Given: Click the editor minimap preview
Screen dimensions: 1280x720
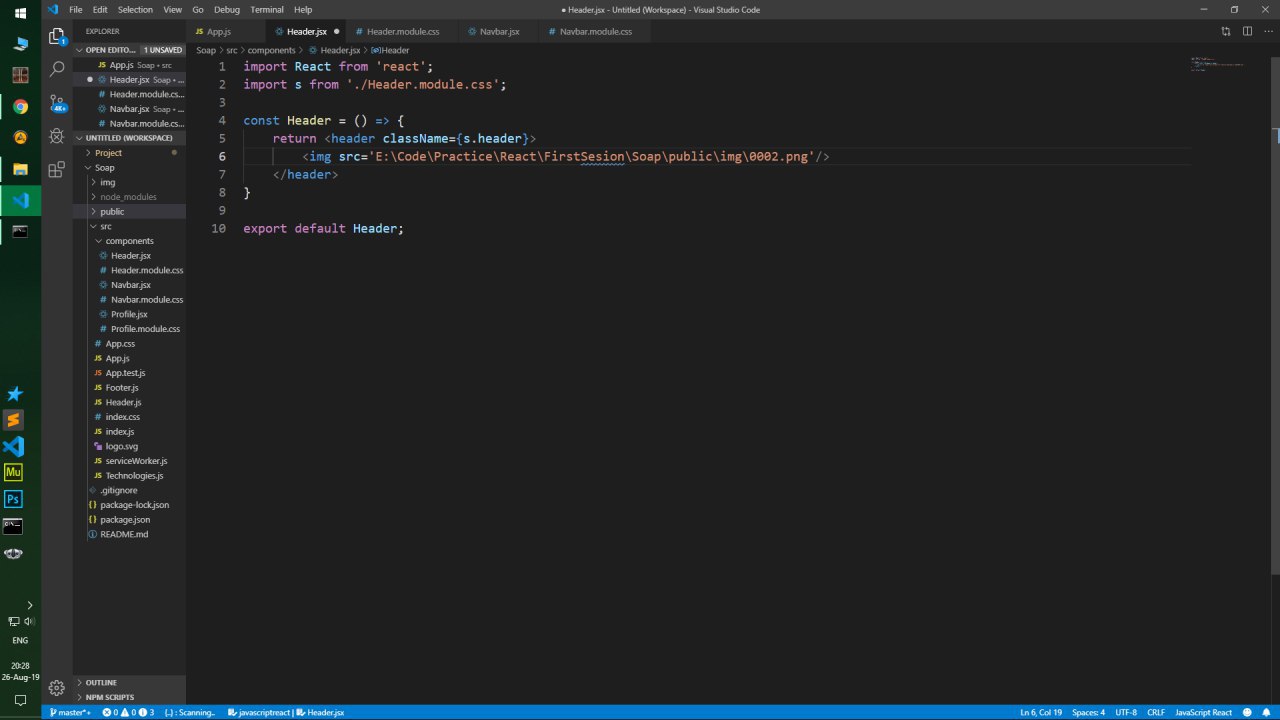Looking at the screenshot, I should click(1217, 65).
